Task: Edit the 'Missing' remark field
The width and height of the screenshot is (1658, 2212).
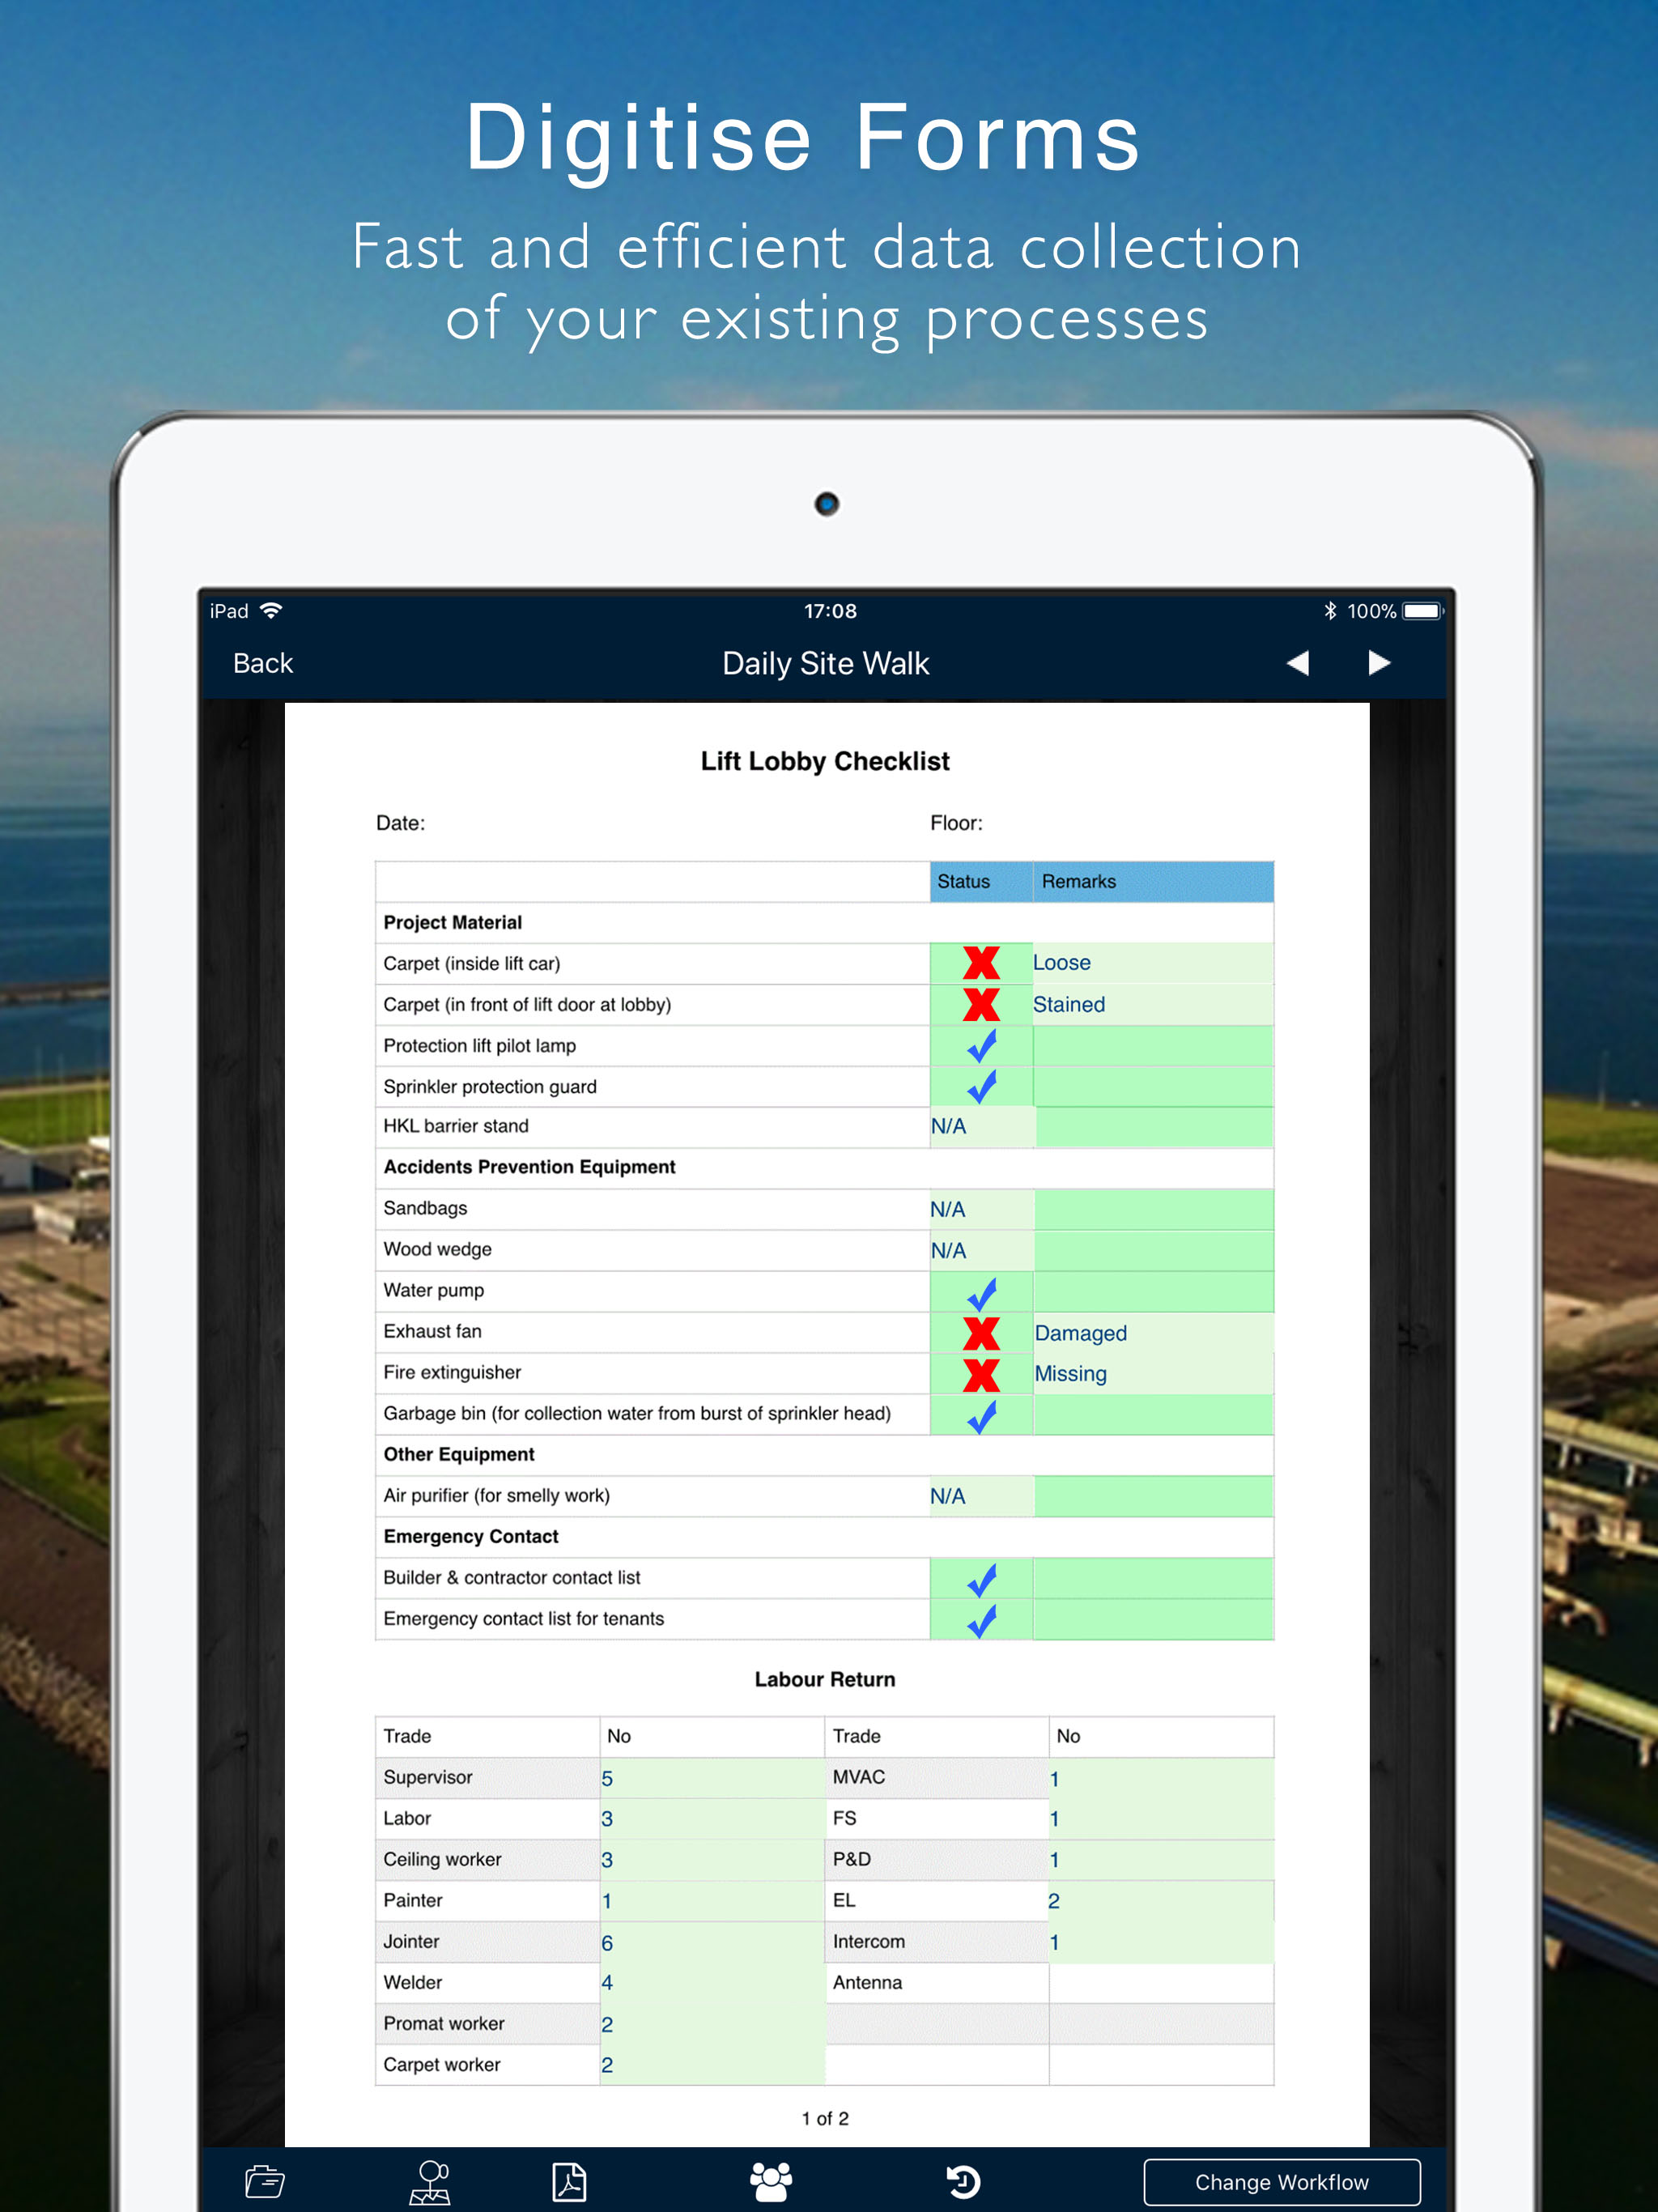Action: [1153, 1374]
